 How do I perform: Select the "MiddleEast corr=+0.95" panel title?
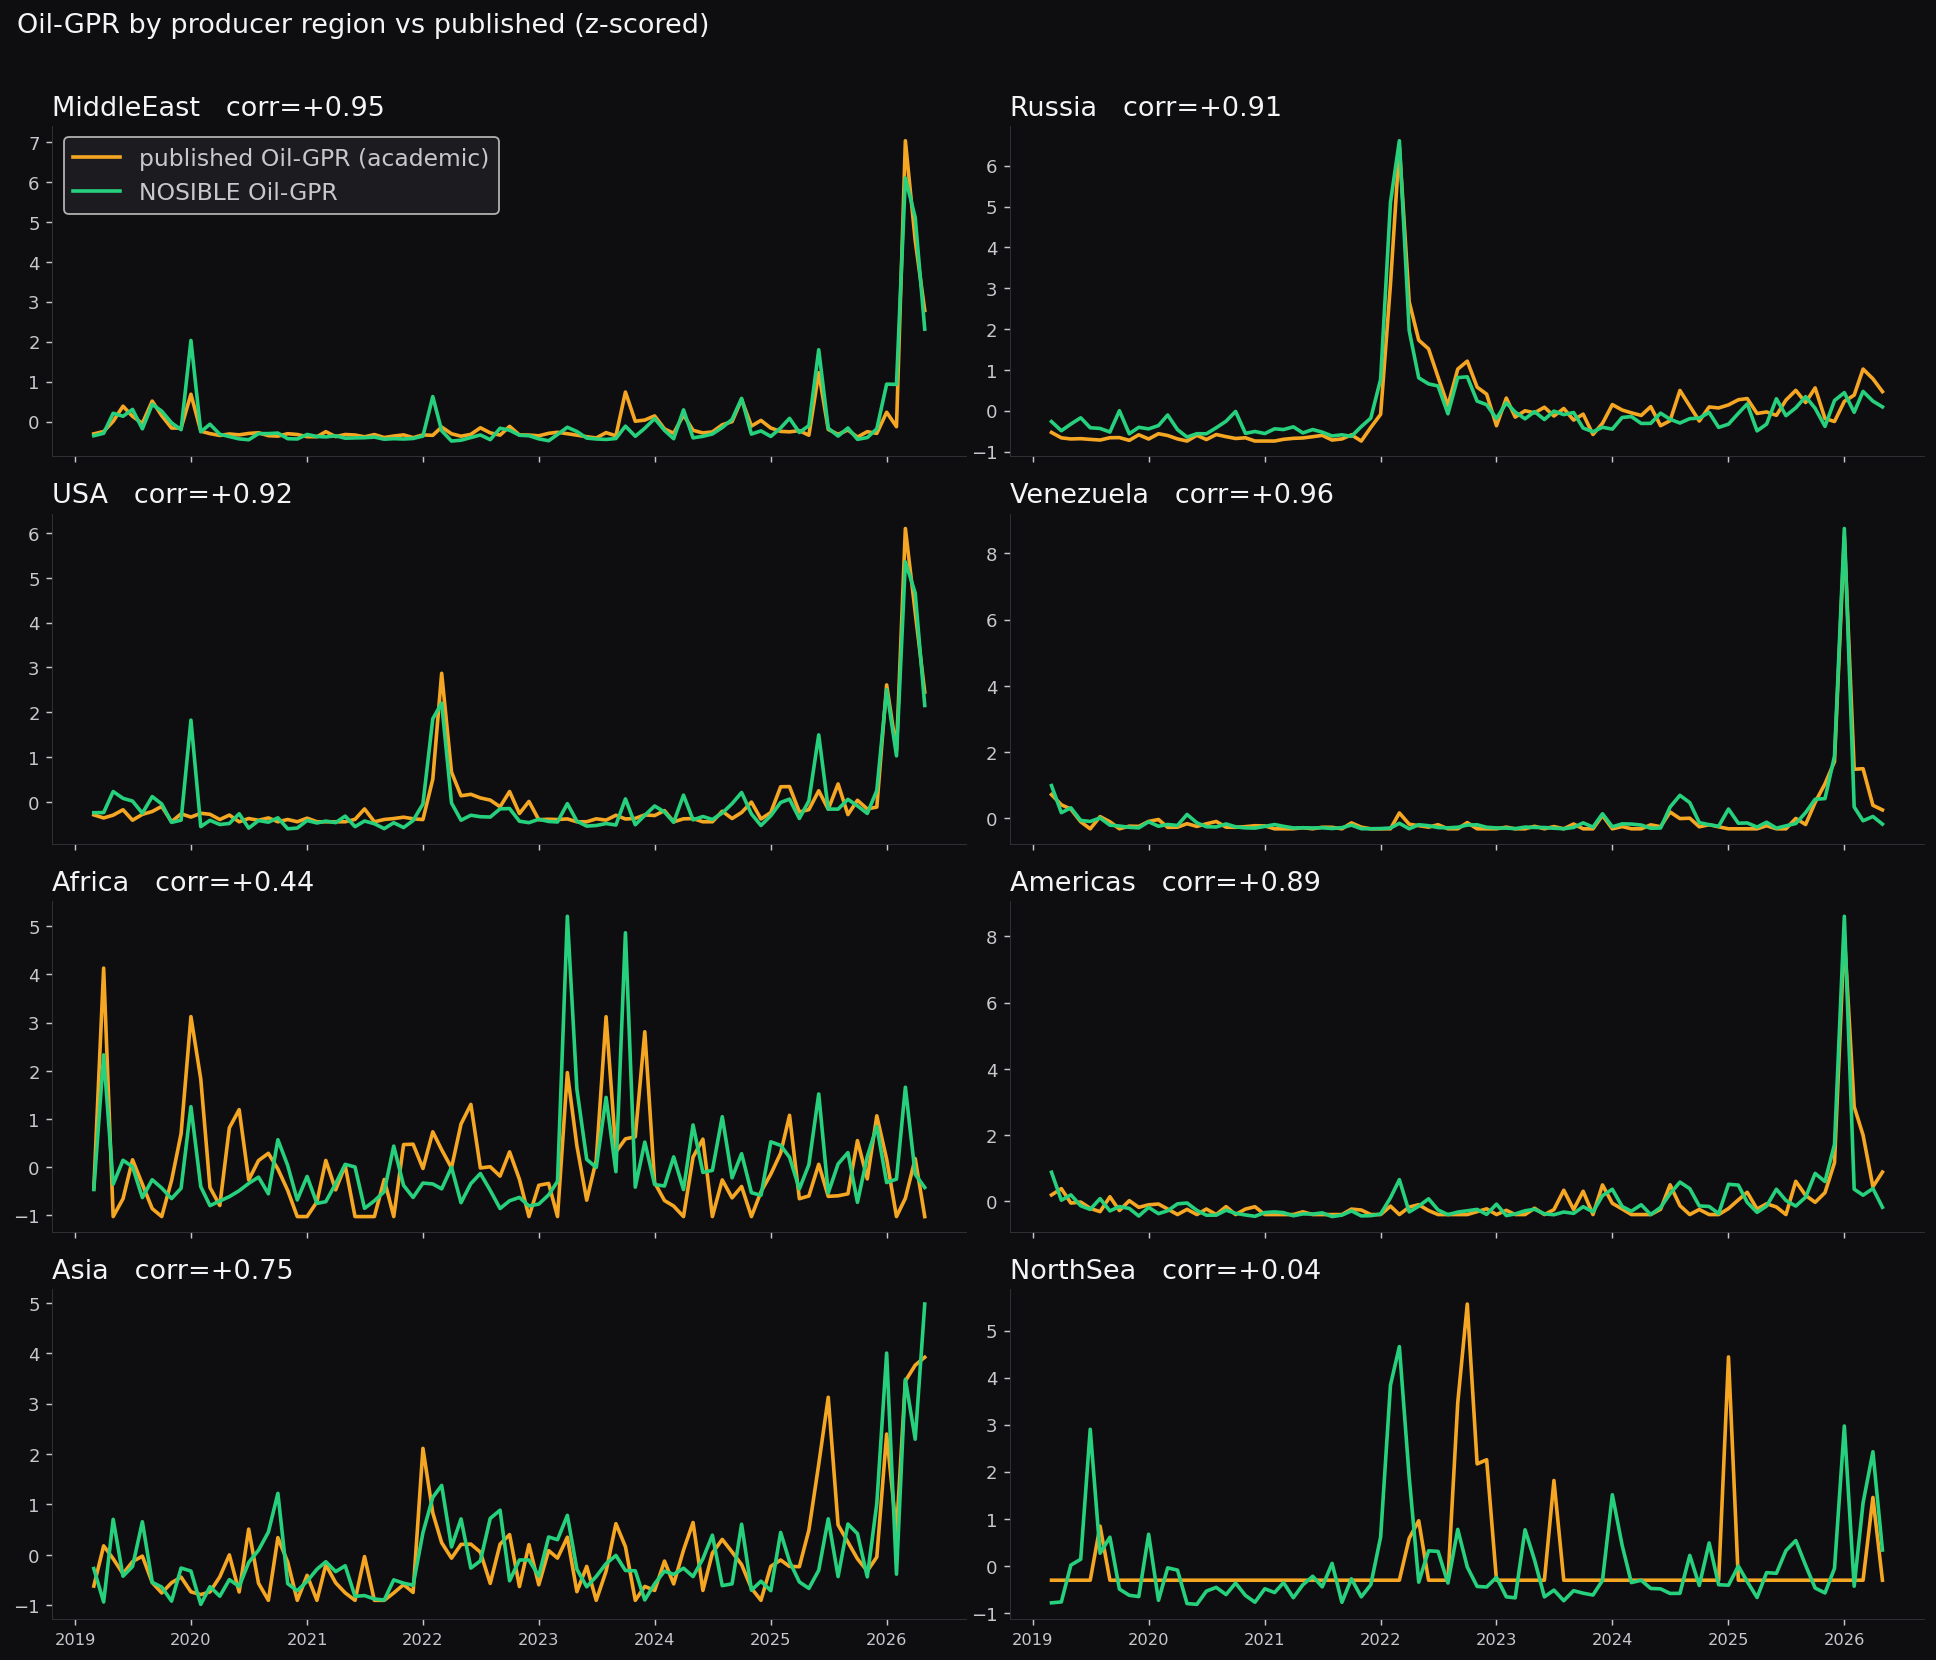click(218, 107)
